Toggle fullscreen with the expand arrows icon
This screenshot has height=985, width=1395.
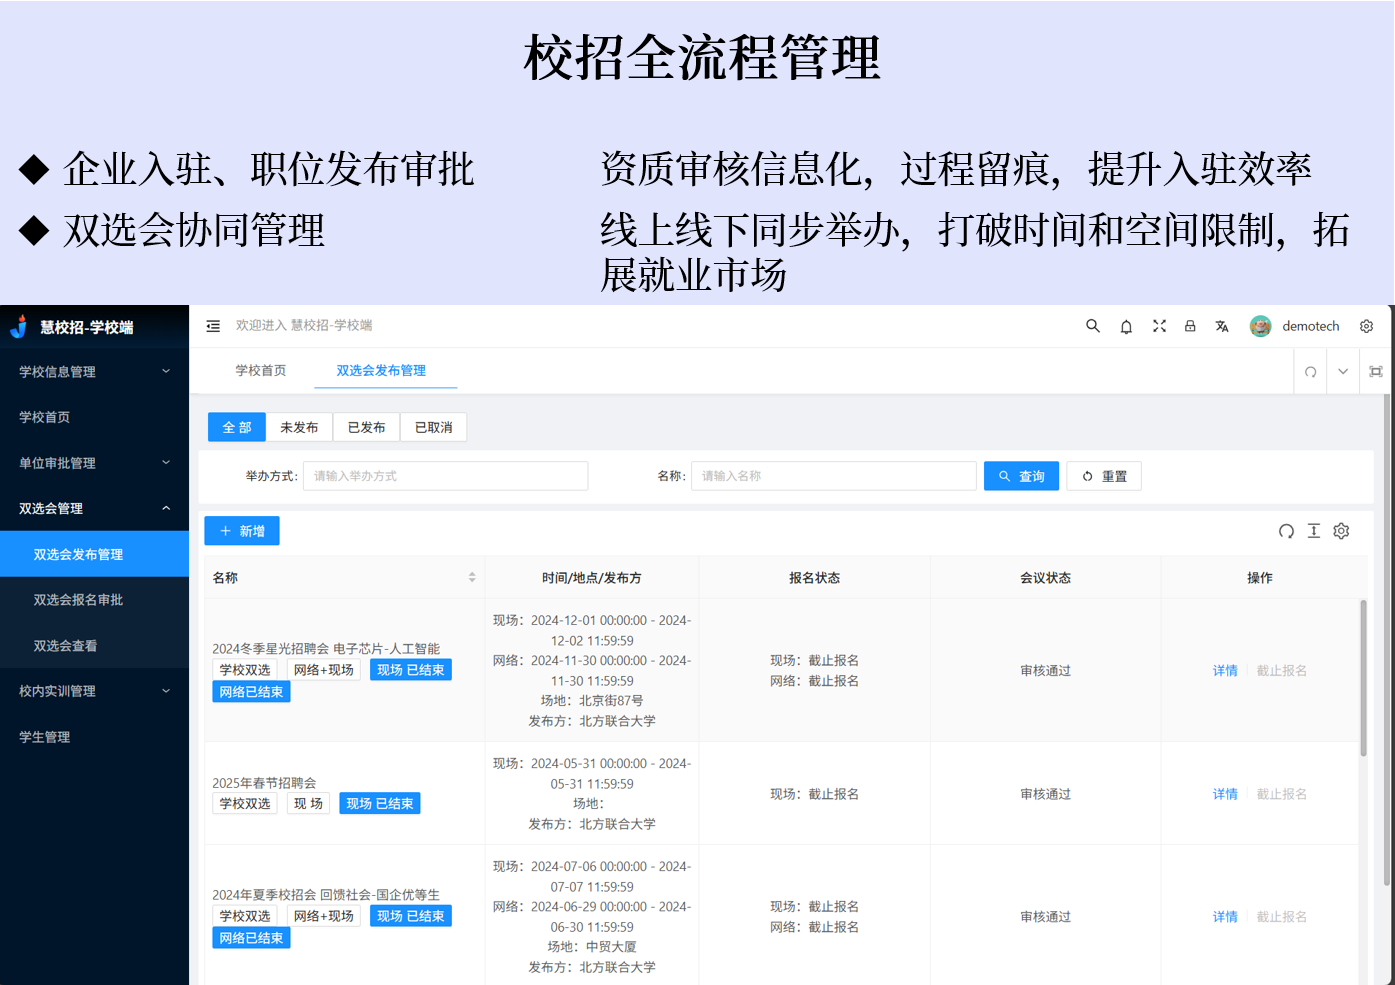point(1159,326)
